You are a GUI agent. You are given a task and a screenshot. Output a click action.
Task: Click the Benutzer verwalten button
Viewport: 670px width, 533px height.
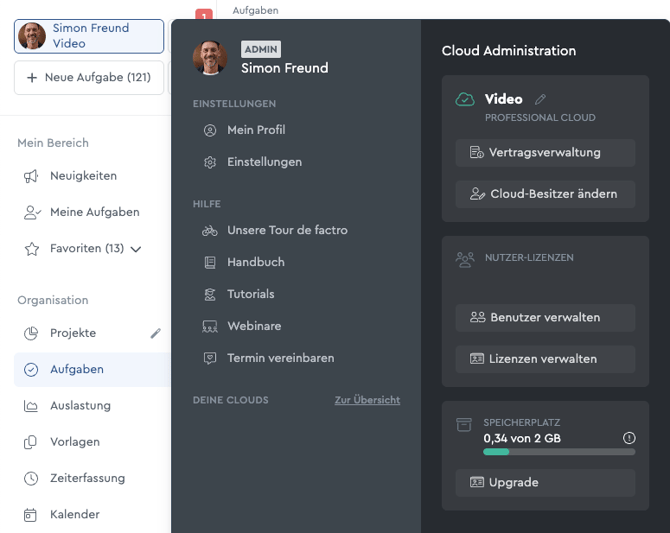[545, 318]
